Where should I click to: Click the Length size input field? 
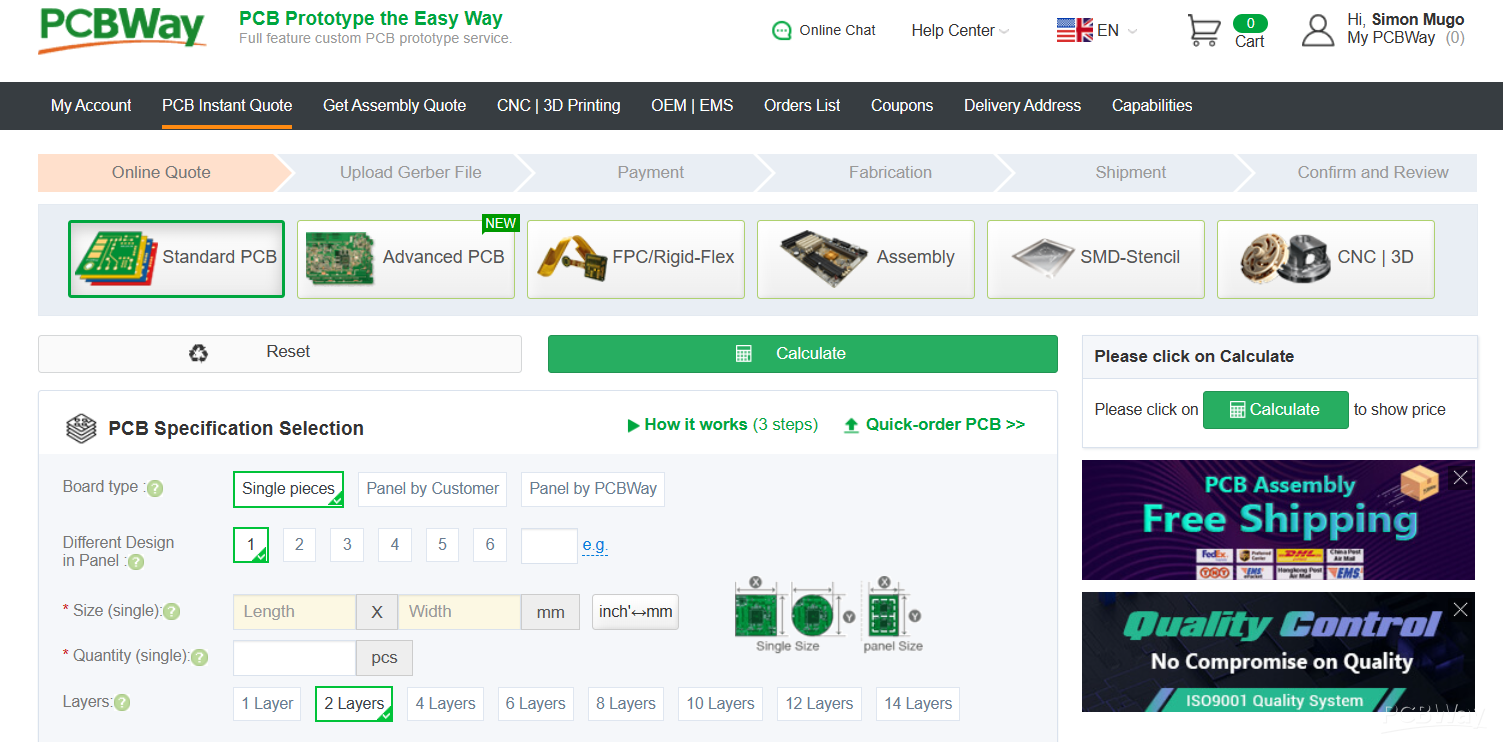[294, 612]
